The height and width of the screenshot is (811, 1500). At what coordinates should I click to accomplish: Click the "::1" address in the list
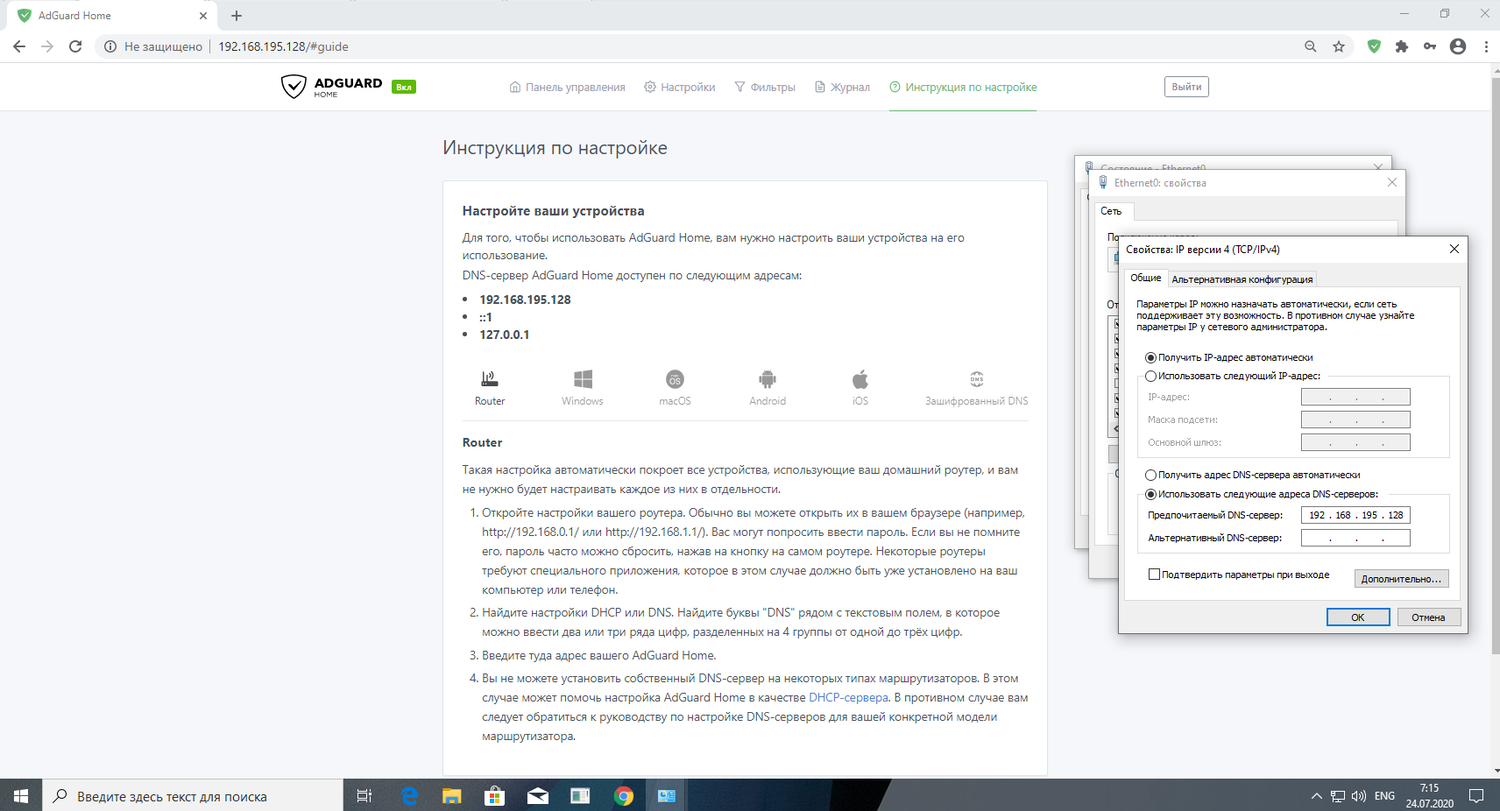point(488,317)
